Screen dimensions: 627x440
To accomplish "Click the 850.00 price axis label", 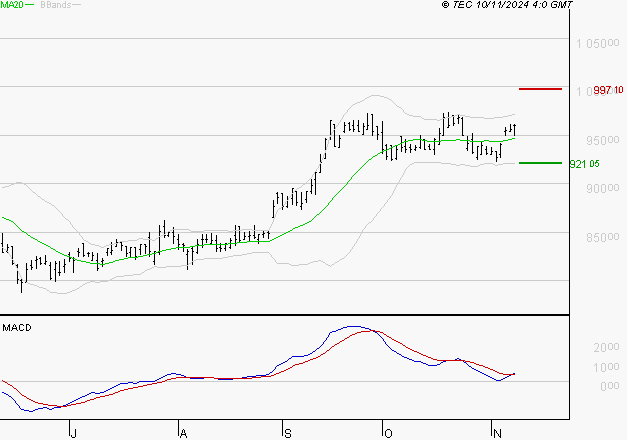I will 603,237.
